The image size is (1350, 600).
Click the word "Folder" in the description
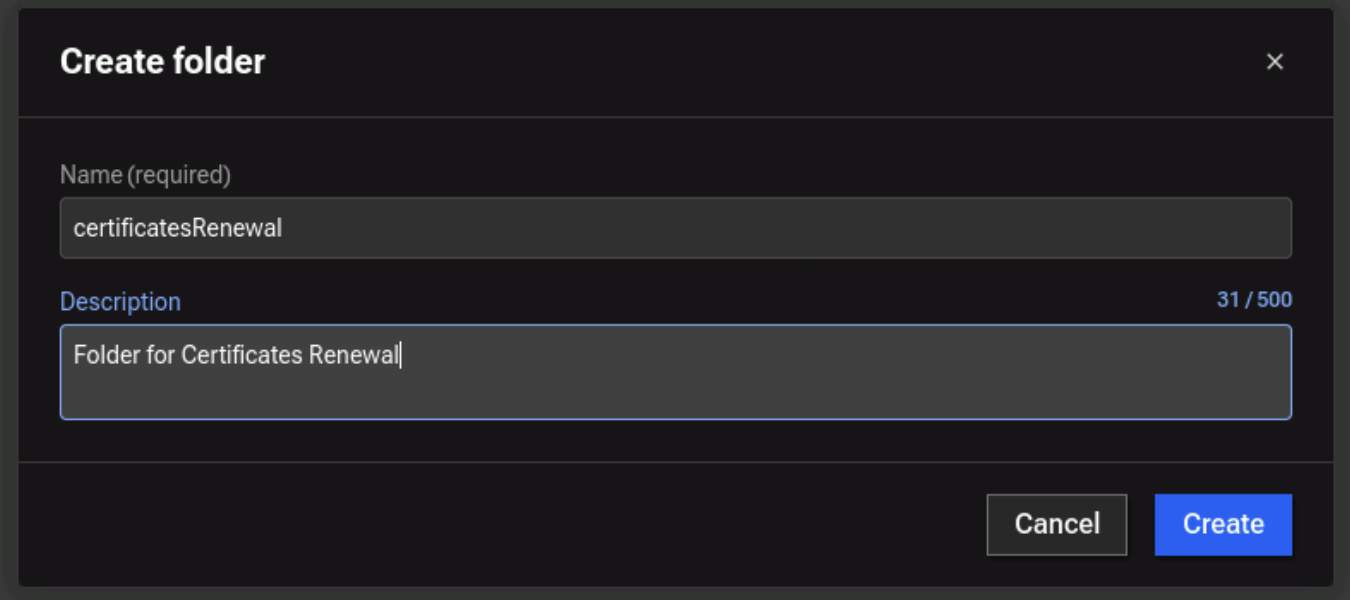pyautogui.click(x=107, y=355)
